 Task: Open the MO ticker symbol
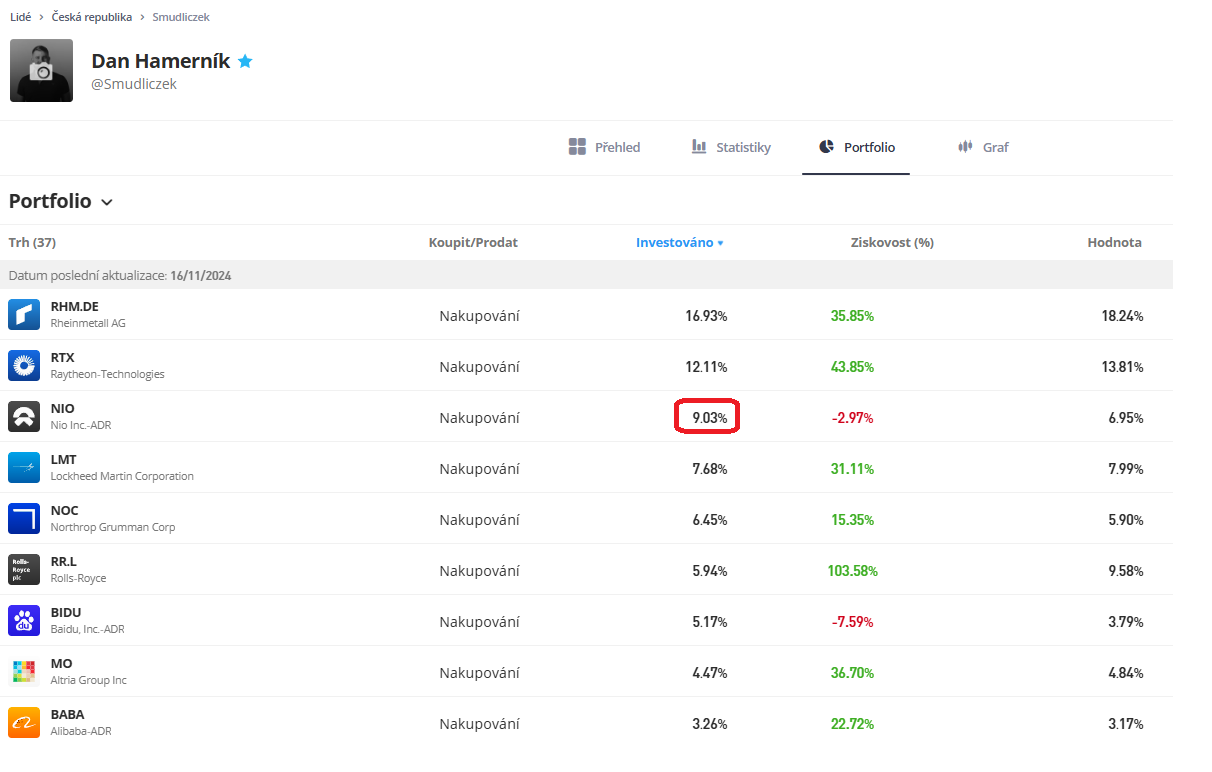pyautogui.click(x=62, y=663)
